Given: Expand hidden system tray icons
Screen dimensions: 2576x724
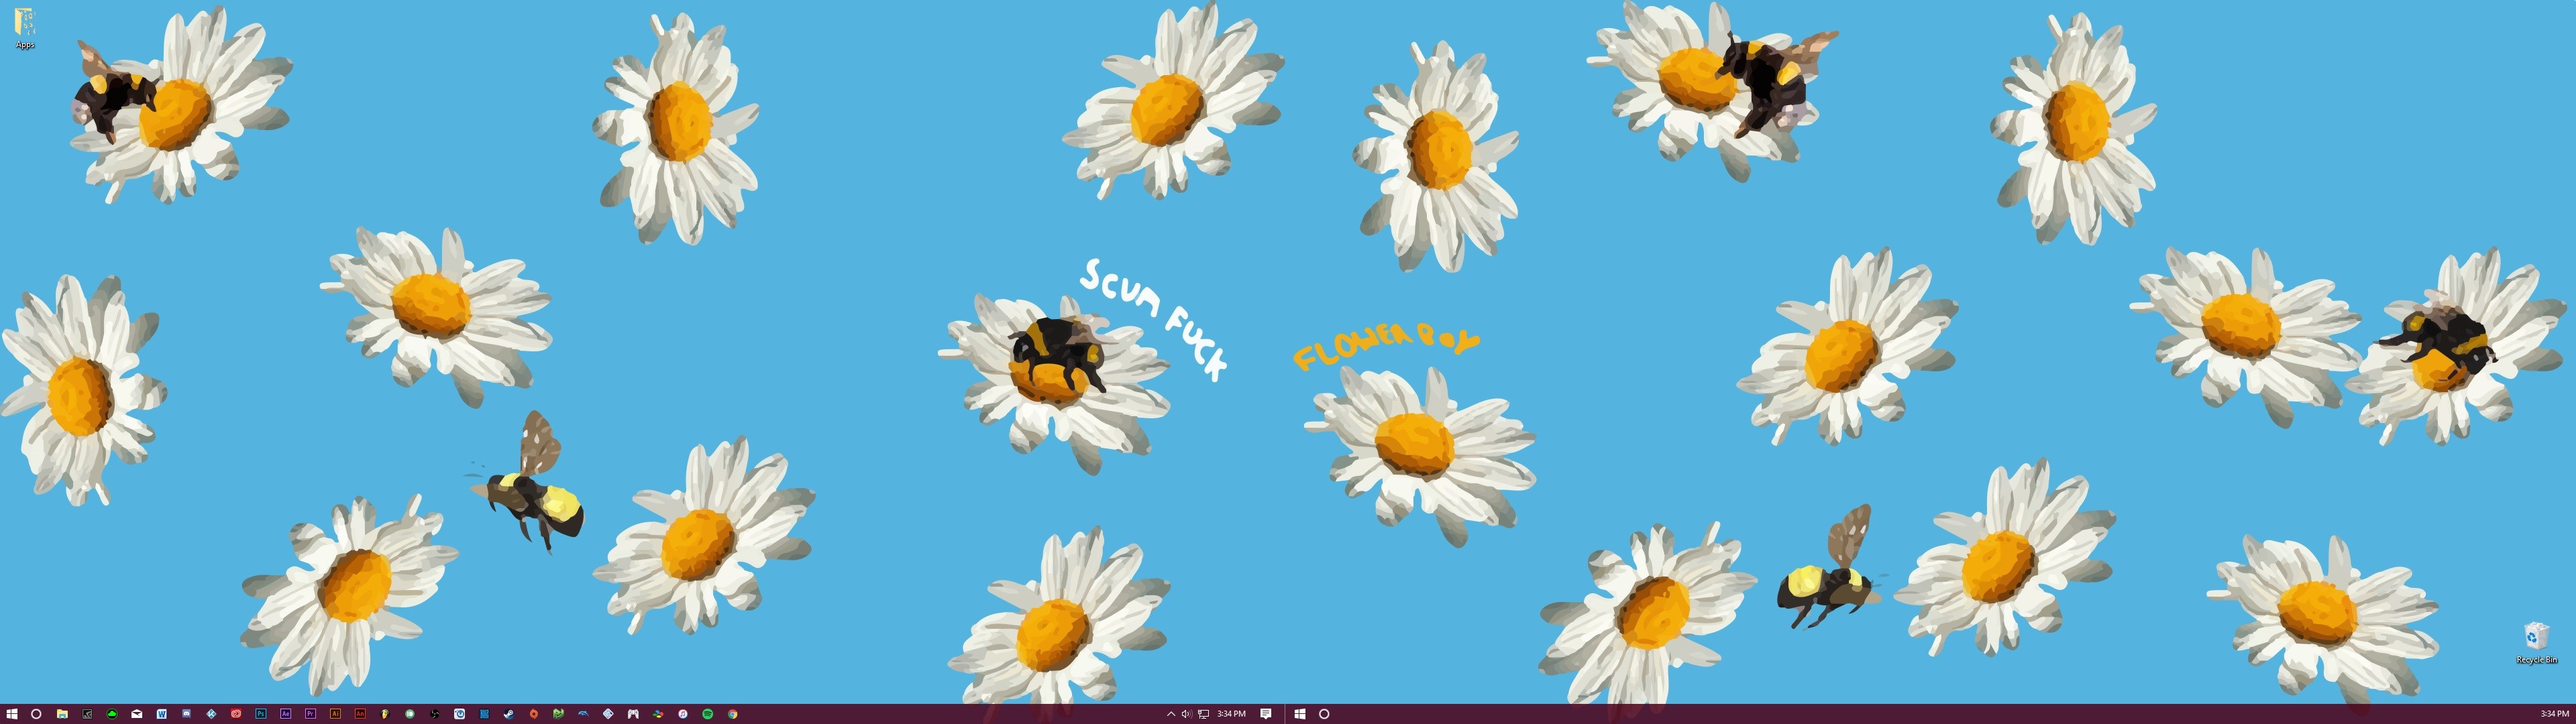Looking at the screenshot, I should (x=1170, y=714).
